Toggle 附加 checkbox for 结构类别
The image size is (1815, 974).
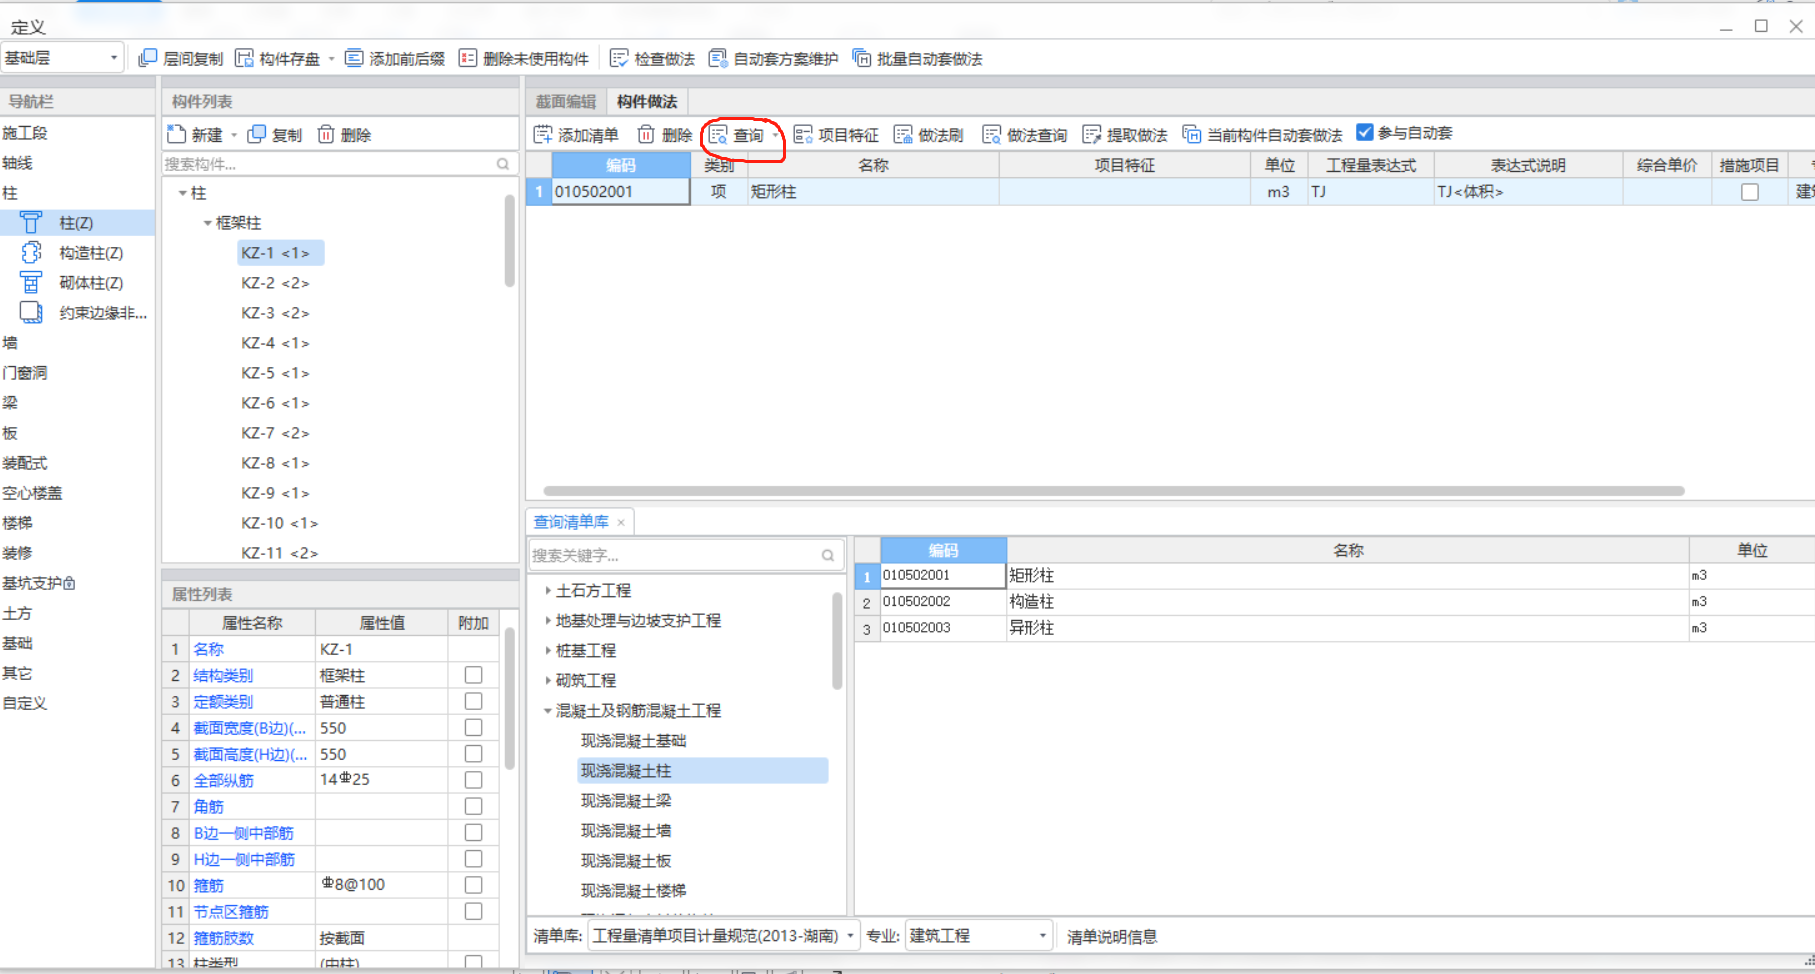click(x=474, y=675)
